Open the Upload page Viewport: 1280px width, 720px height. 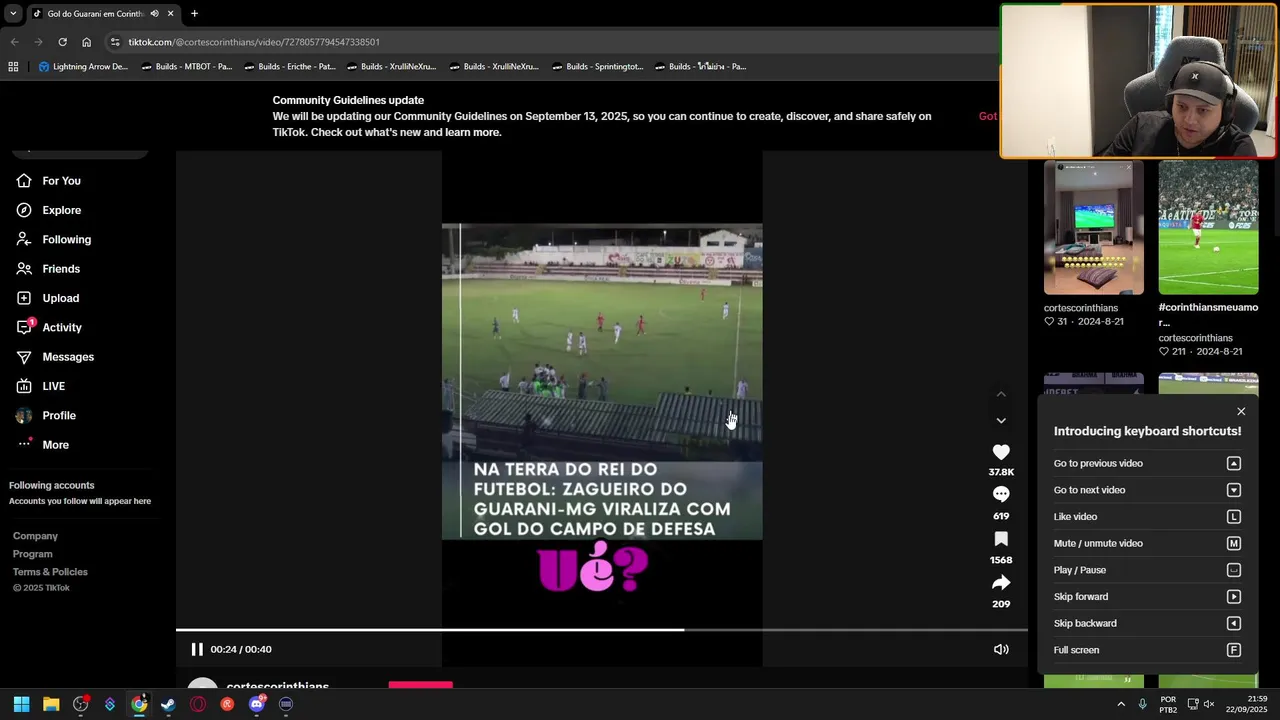(60, 298)
